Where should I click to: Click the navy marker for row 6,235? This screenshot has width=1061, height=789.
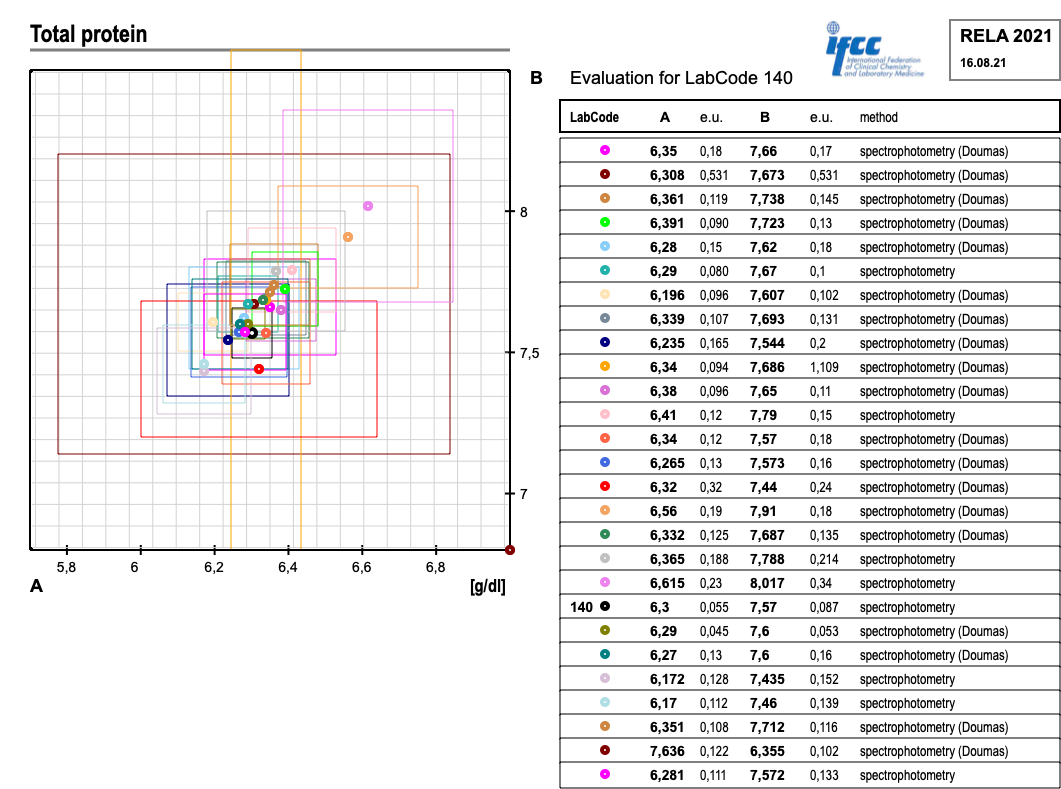point(605,343)
